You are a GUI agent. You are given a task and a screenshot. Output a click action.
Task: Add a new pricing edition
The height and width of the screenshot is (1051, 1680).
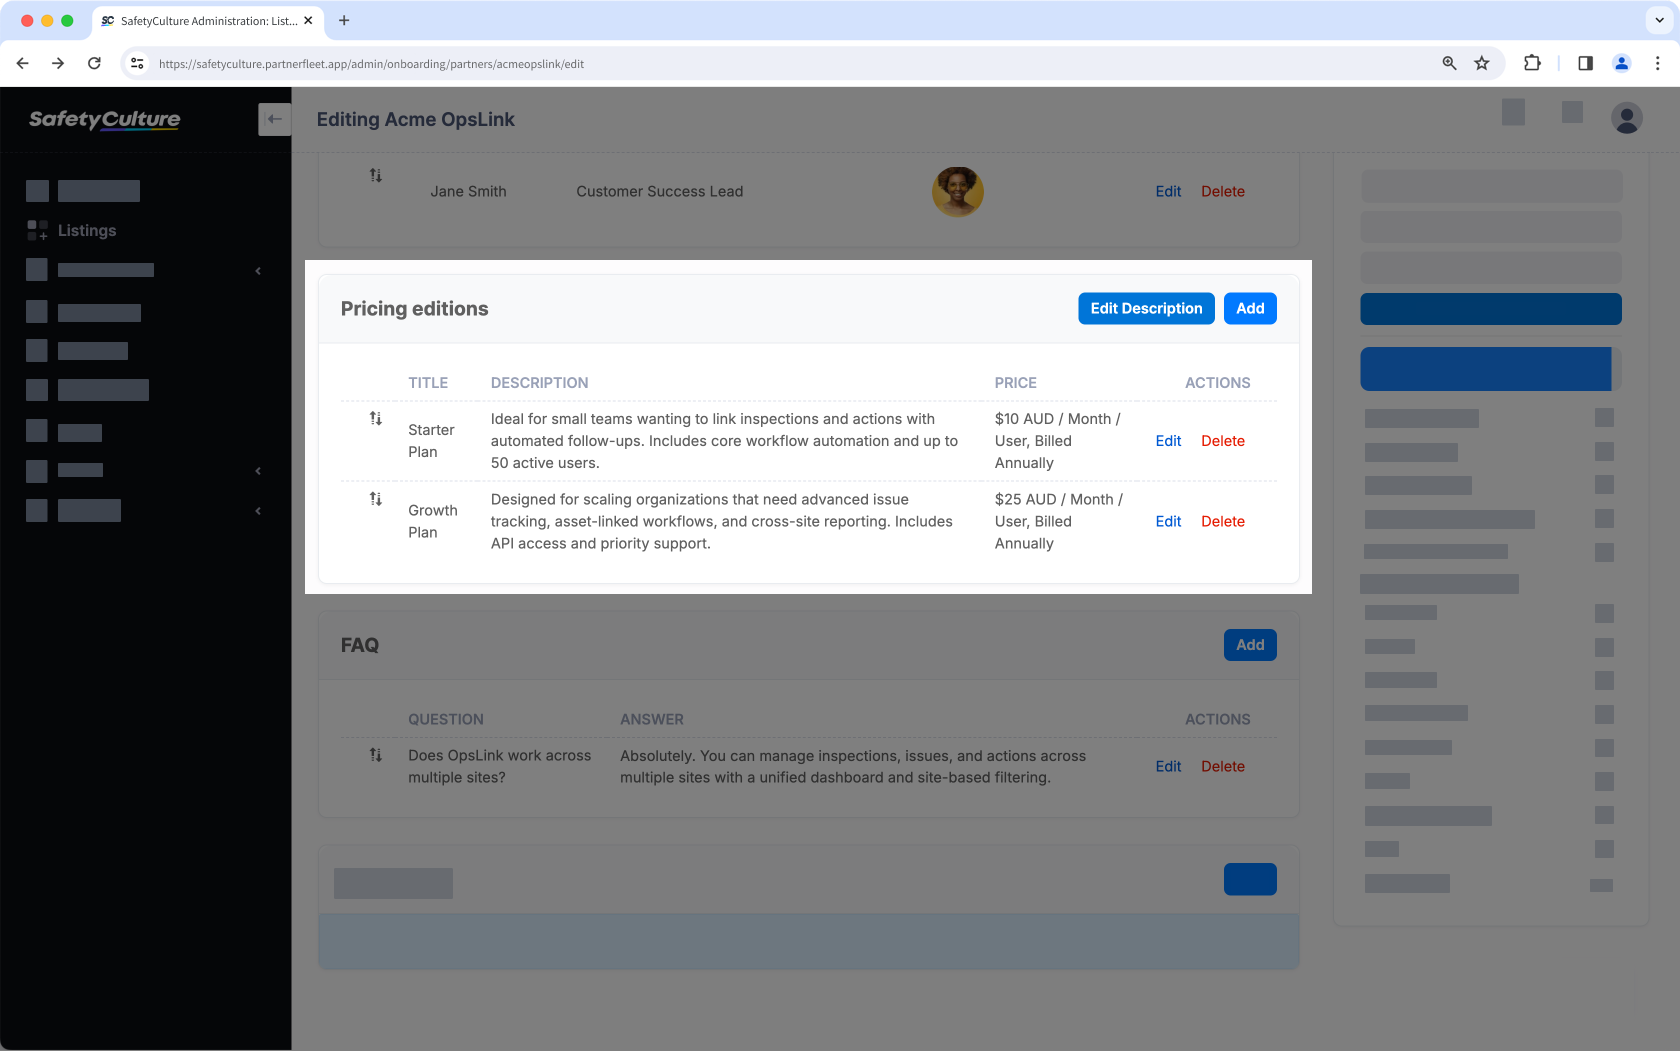(x=1250, y=308)
